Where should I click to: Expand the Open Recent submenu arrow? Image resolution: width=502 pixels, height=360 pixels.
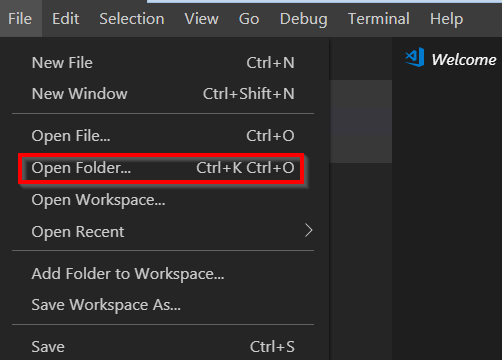point(309,230)
